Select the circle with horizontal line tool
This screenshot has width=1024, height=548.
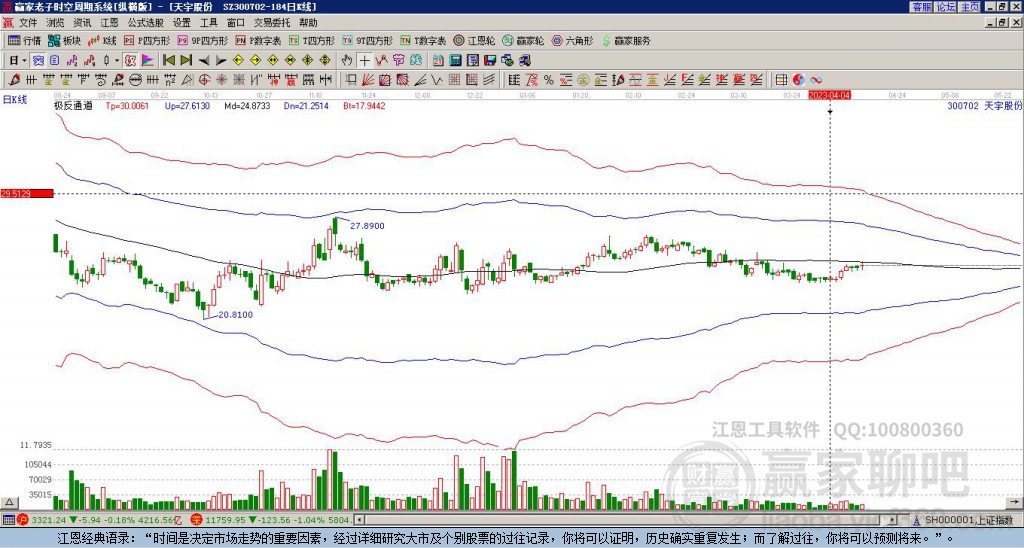(x=135, y=80)
